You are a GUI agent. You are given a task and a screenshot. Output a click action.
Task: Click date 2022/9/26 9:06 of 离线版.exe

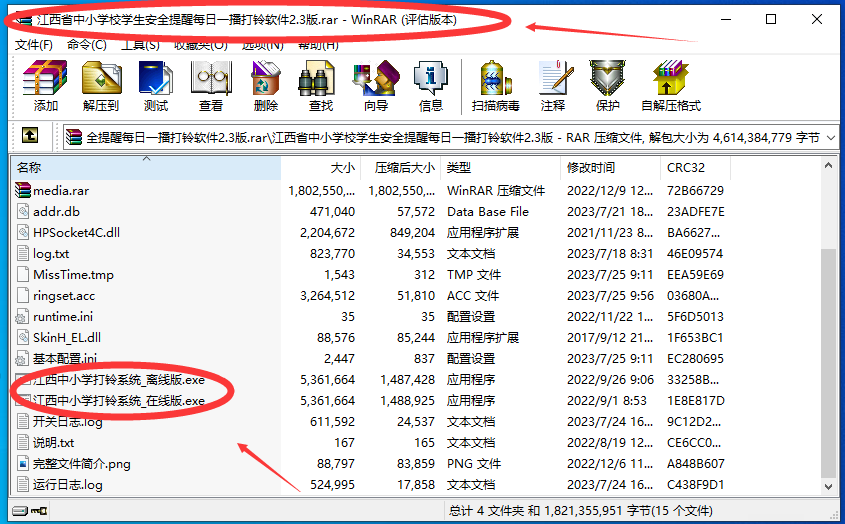(x=610, y=380)
